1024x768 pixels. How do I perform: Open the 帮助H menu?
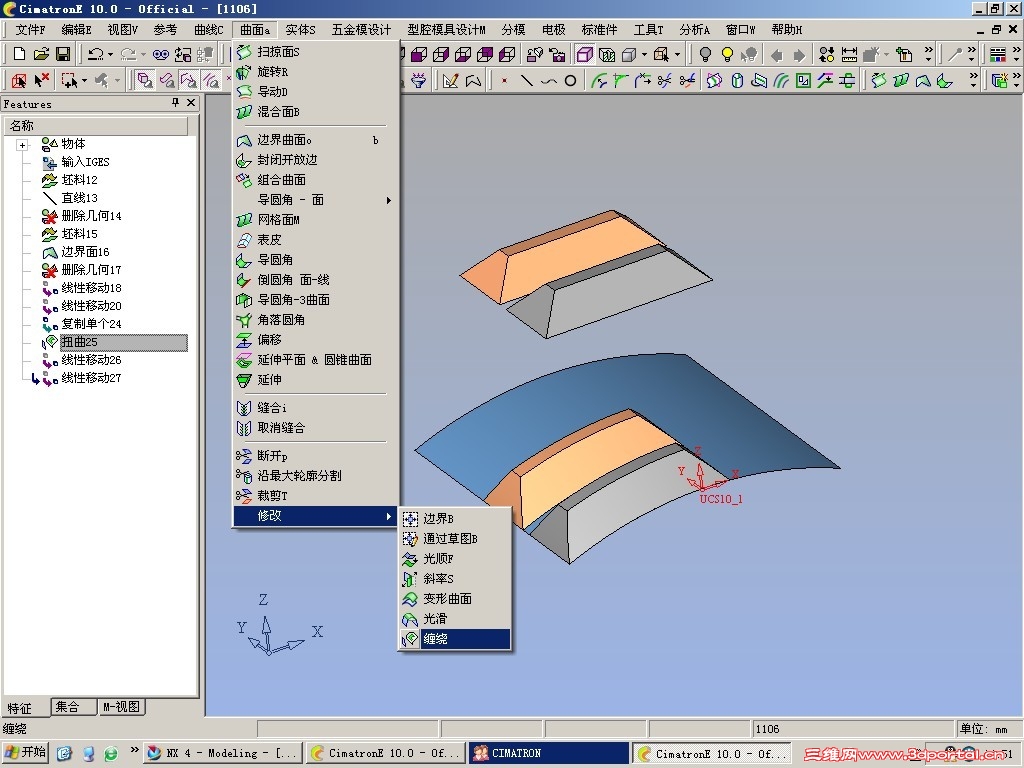point(786,29)
